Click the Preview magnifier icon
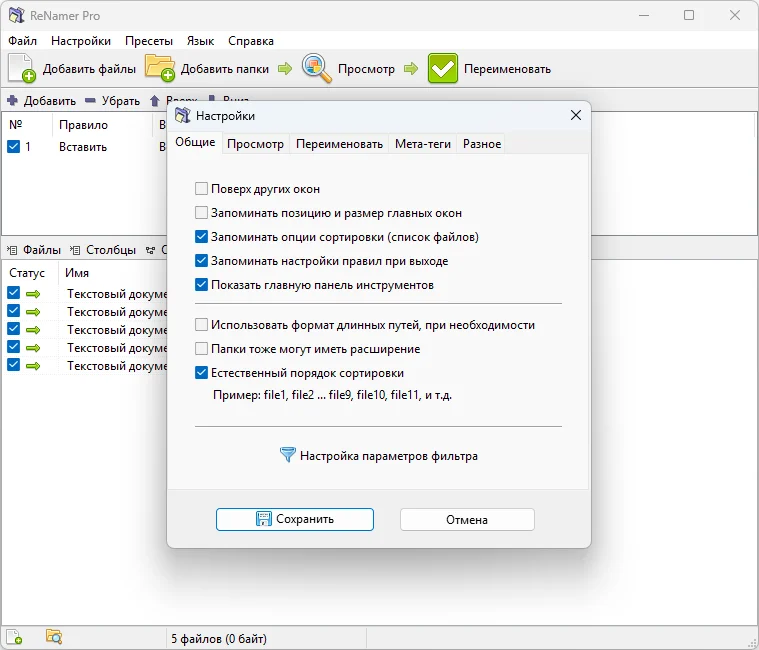The image size is (759, 650). click(317, 68)
